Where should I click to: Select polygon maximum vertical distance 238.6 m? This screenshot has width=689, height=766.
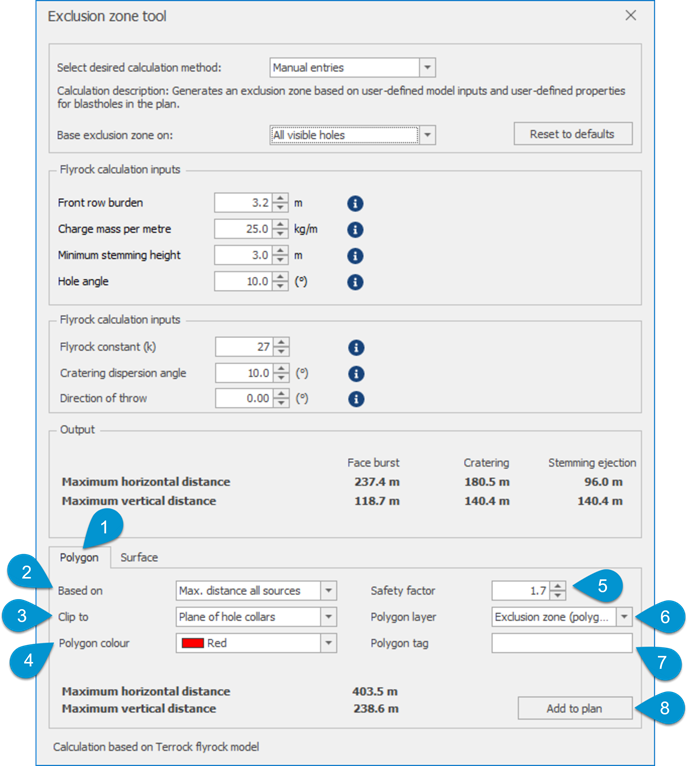click(x=376, y=709)
